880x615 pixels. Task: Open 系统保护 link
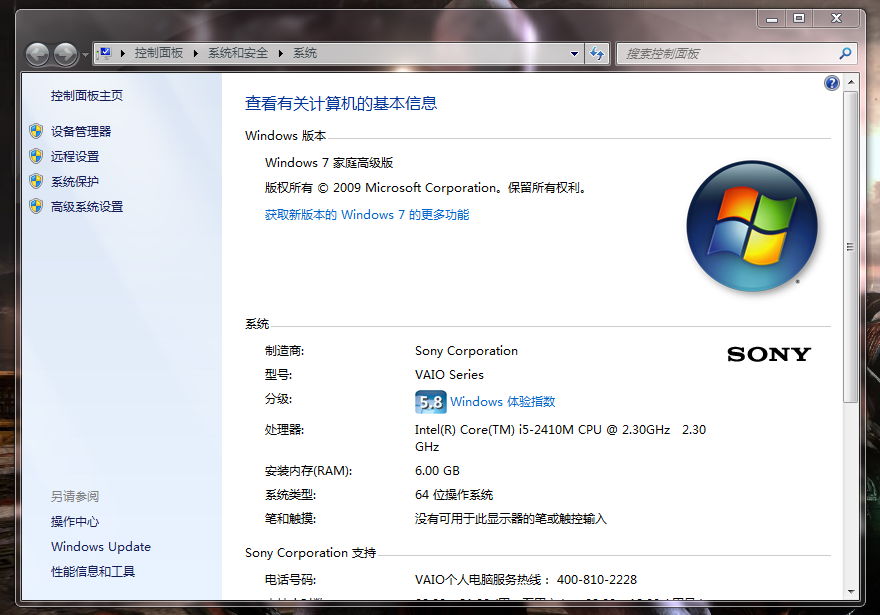tap(75, 182)
